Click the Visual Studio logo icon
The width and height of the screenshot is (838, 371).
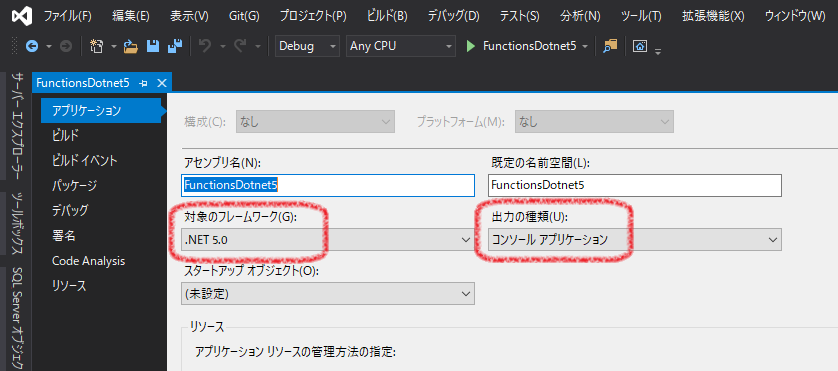21,16
